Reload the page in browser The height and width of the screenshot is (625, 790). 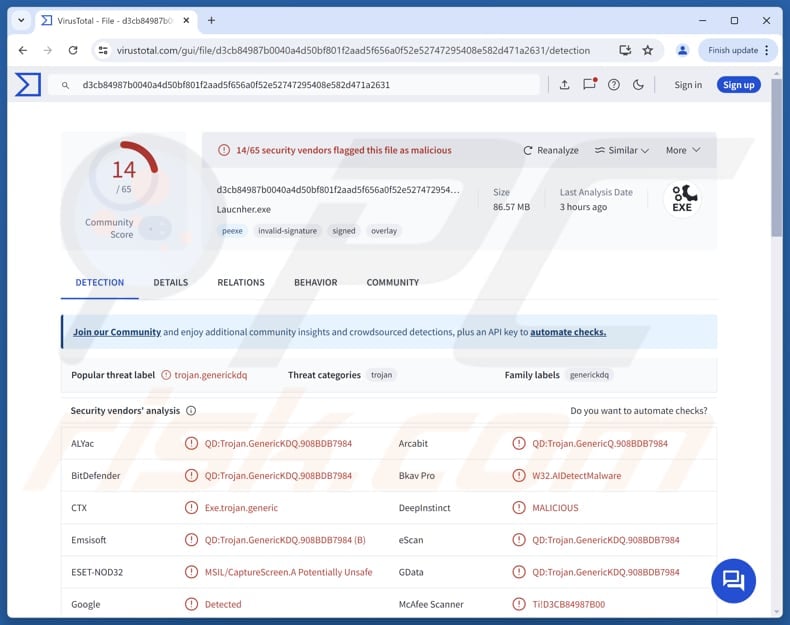pyautogui.click(x=73, y=50)
